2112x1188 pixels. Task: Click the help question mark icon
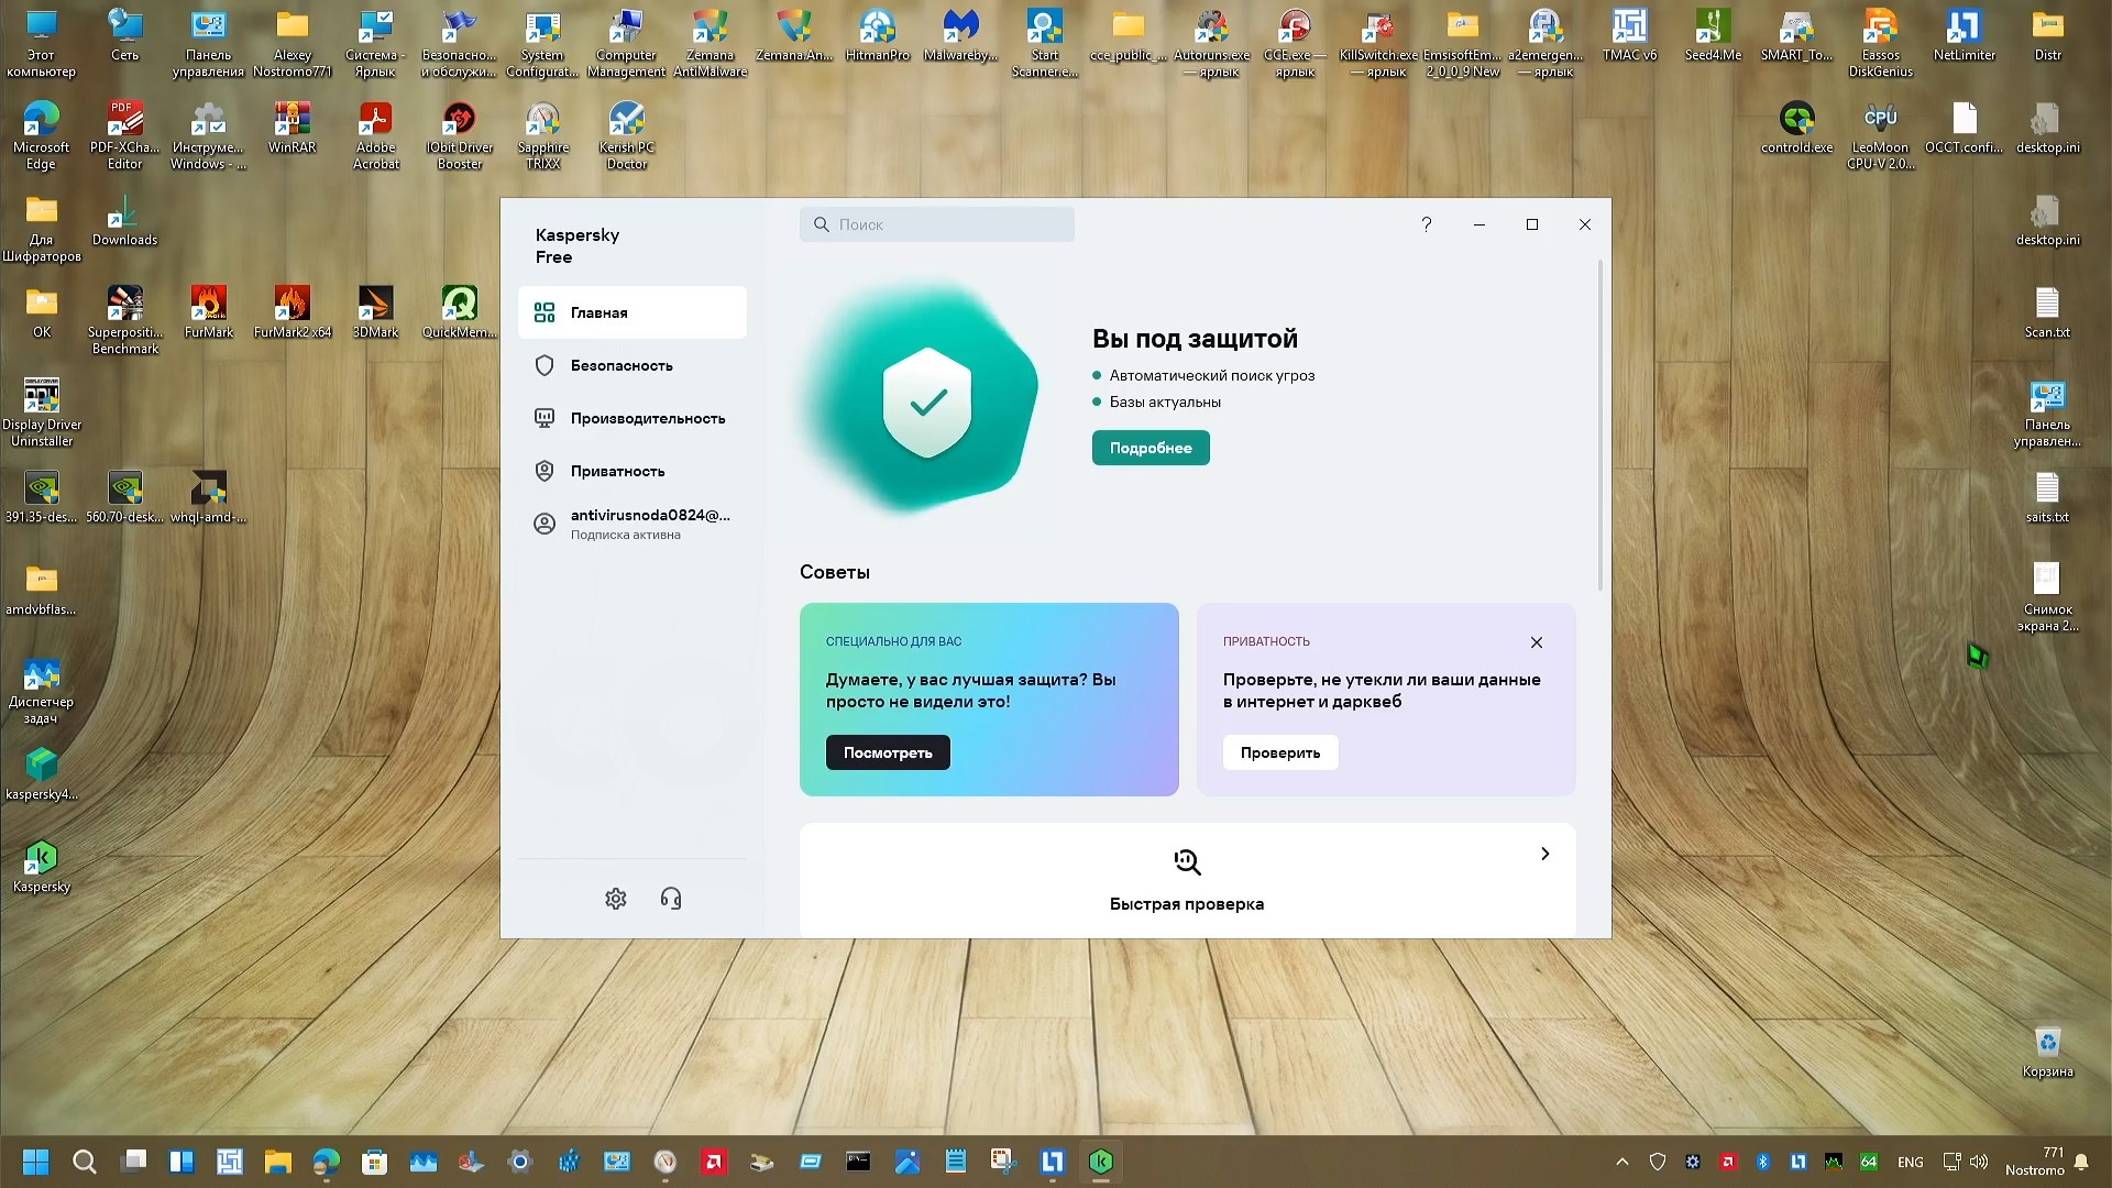[x=1426, y=224]
